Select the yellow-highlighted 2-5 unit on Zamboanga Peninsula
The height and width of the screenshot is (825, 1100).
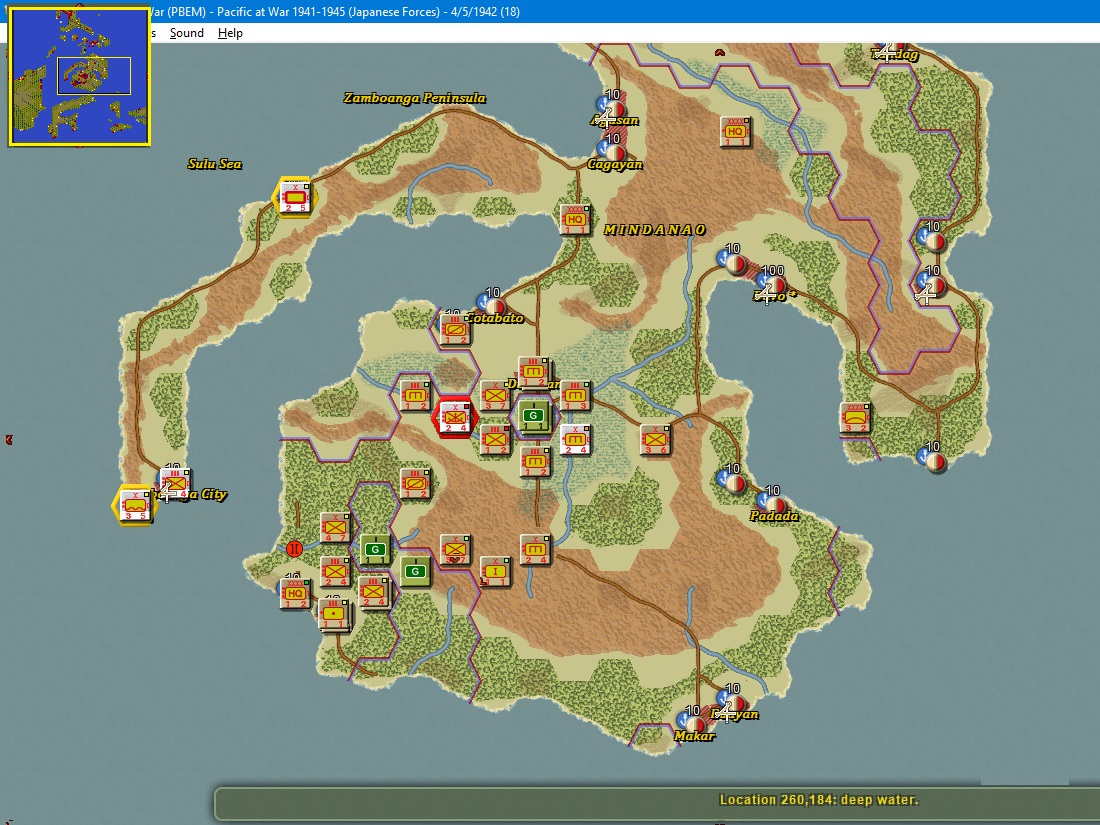(295, 197)
